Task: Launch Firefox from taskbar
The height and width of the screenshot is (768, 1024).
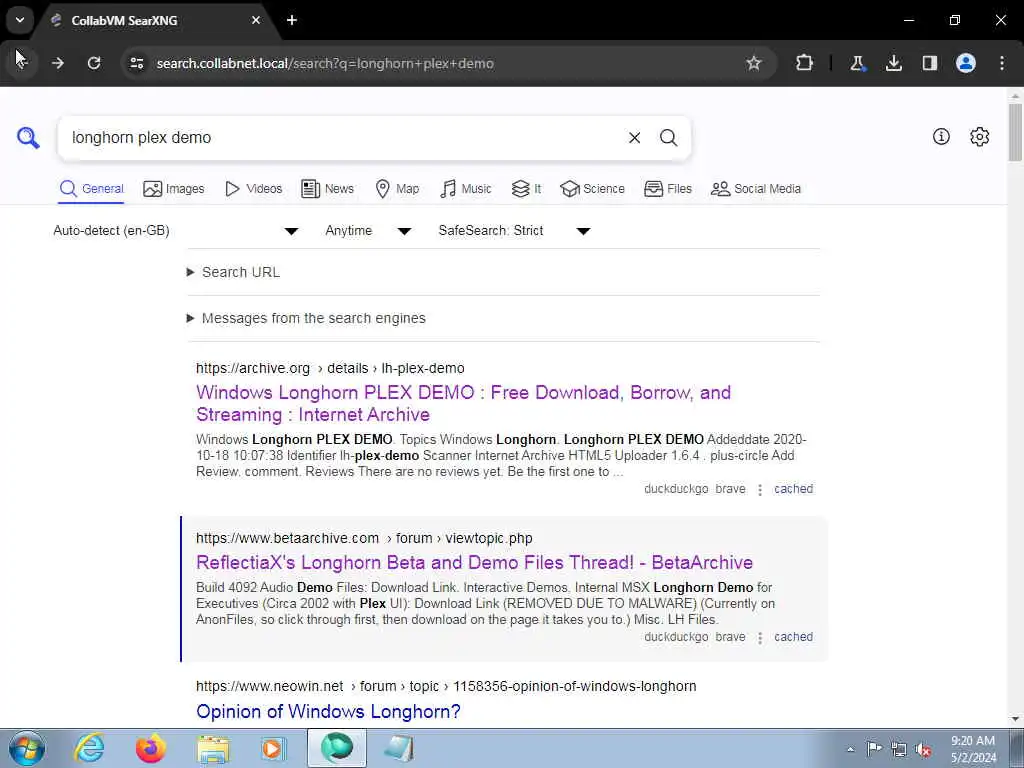Action: [151, 748]
